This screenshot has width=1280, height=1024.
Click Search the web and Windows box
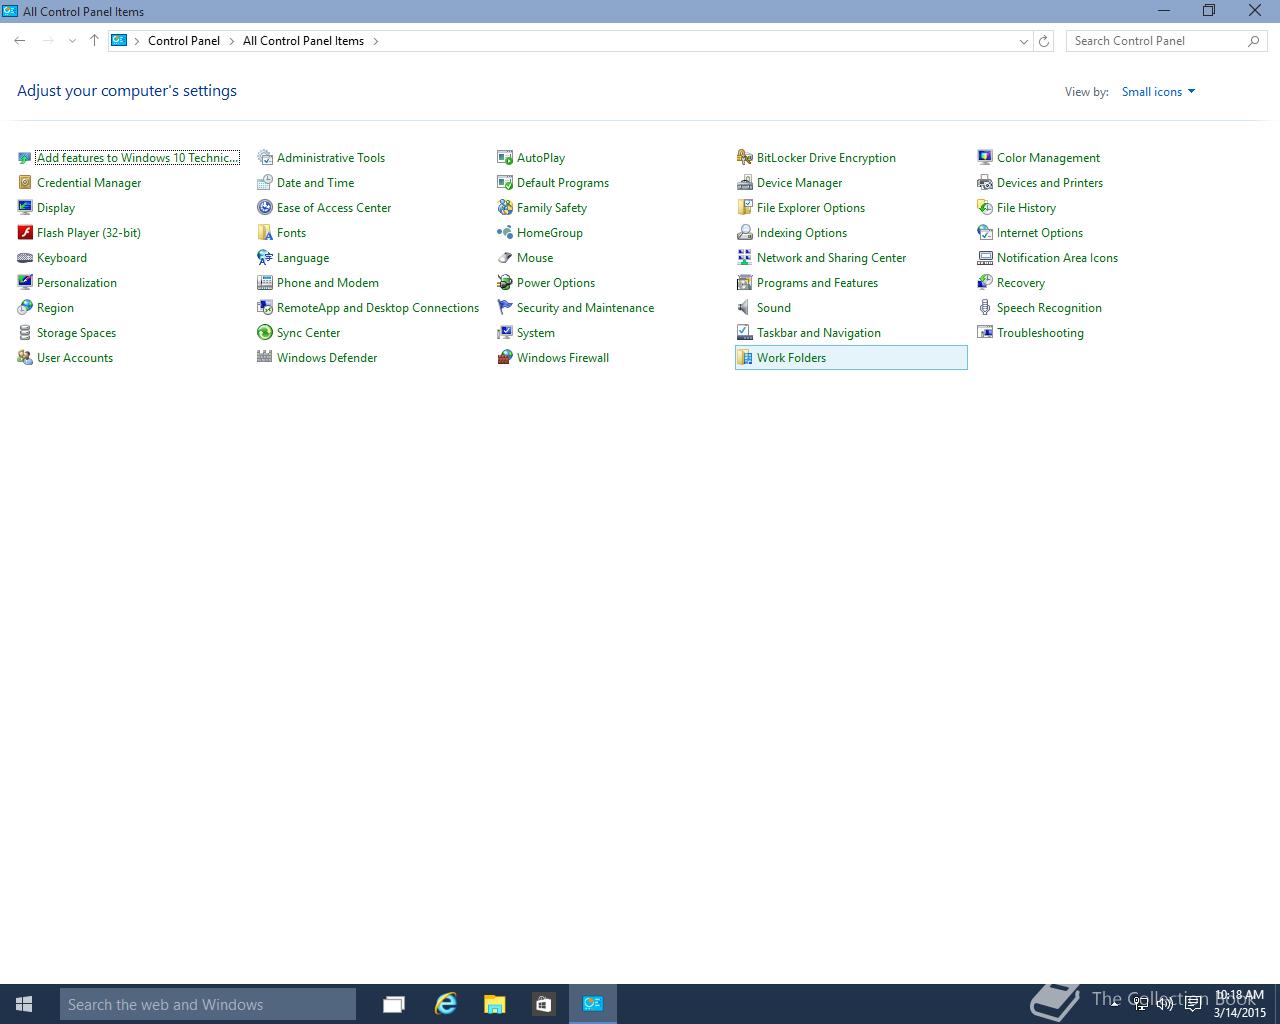click(208, 1004)
